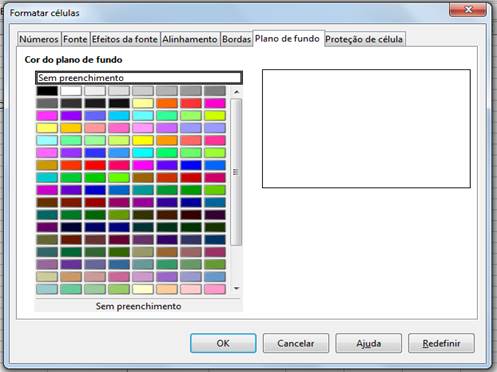Click the color palette scrollbar thumb
The height and width of the screenshot is (372, 497).
coord(236,172)
